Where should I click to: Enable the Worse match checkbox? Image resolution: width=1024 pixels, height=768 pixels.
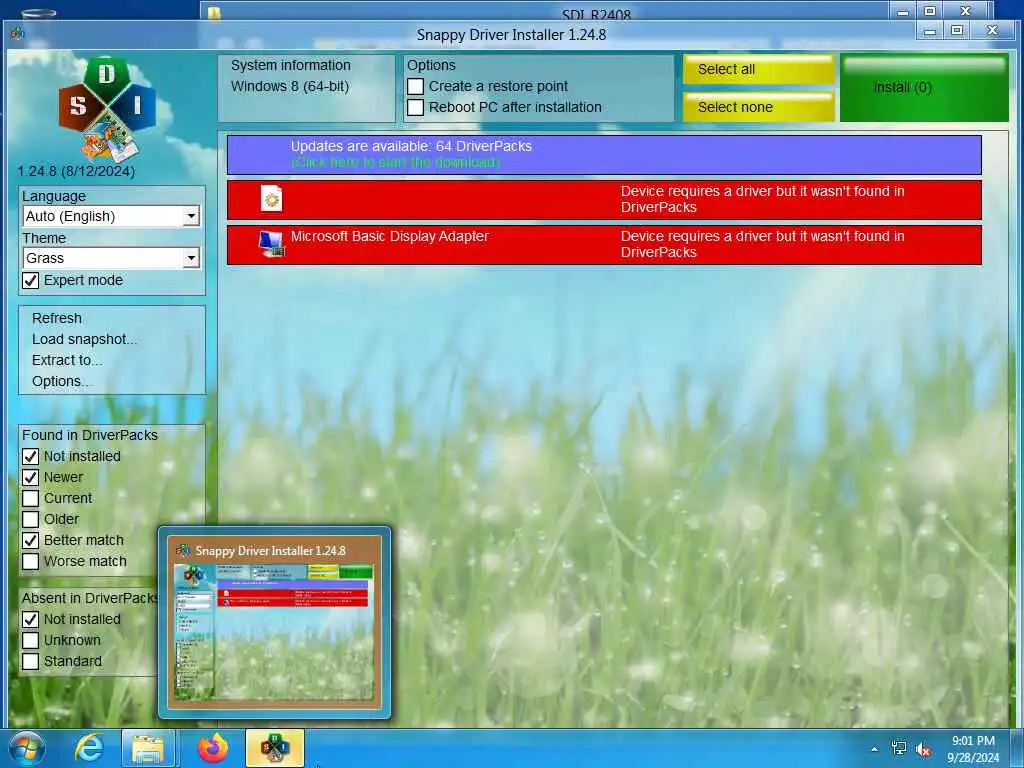pos(31,561)
